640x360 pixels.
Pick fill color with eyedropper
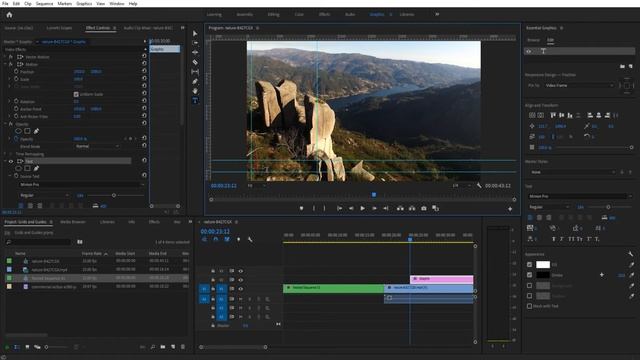631,264
